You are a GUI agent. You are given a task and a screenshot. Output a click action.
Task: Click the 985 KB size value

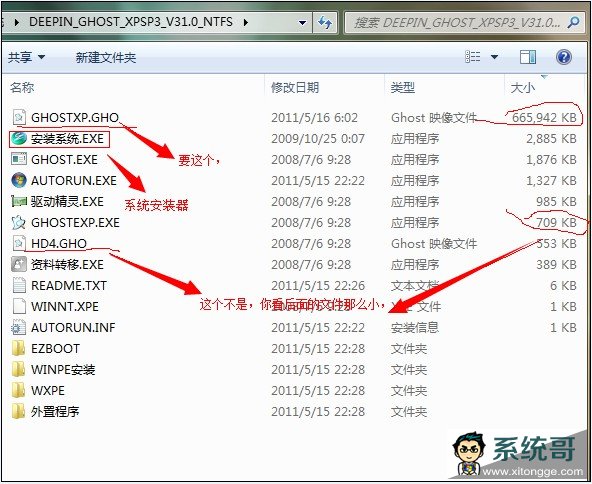pyautogui.click(x=557, y=202)
